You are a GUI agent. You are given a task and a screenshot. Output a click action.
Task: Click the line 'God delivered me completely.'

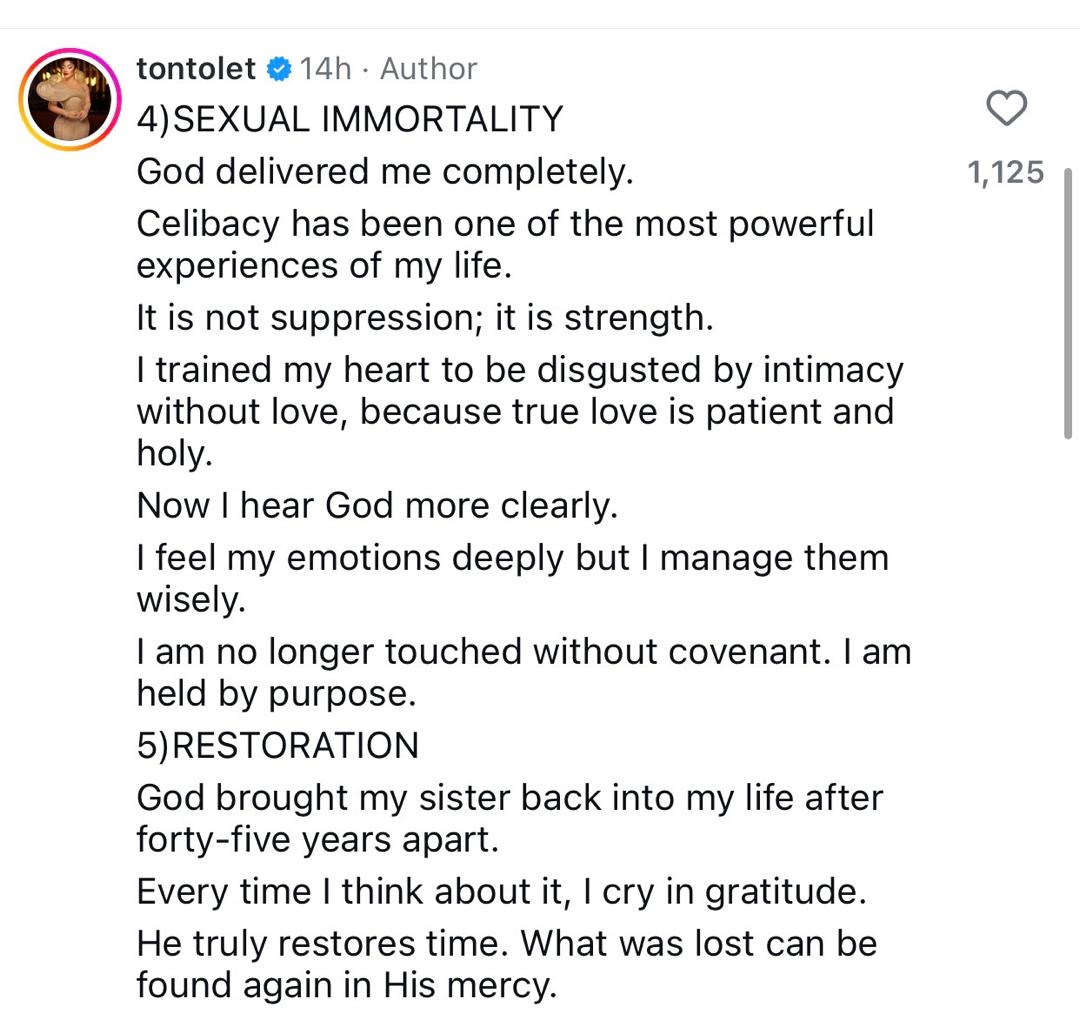[x=385, y=172]
